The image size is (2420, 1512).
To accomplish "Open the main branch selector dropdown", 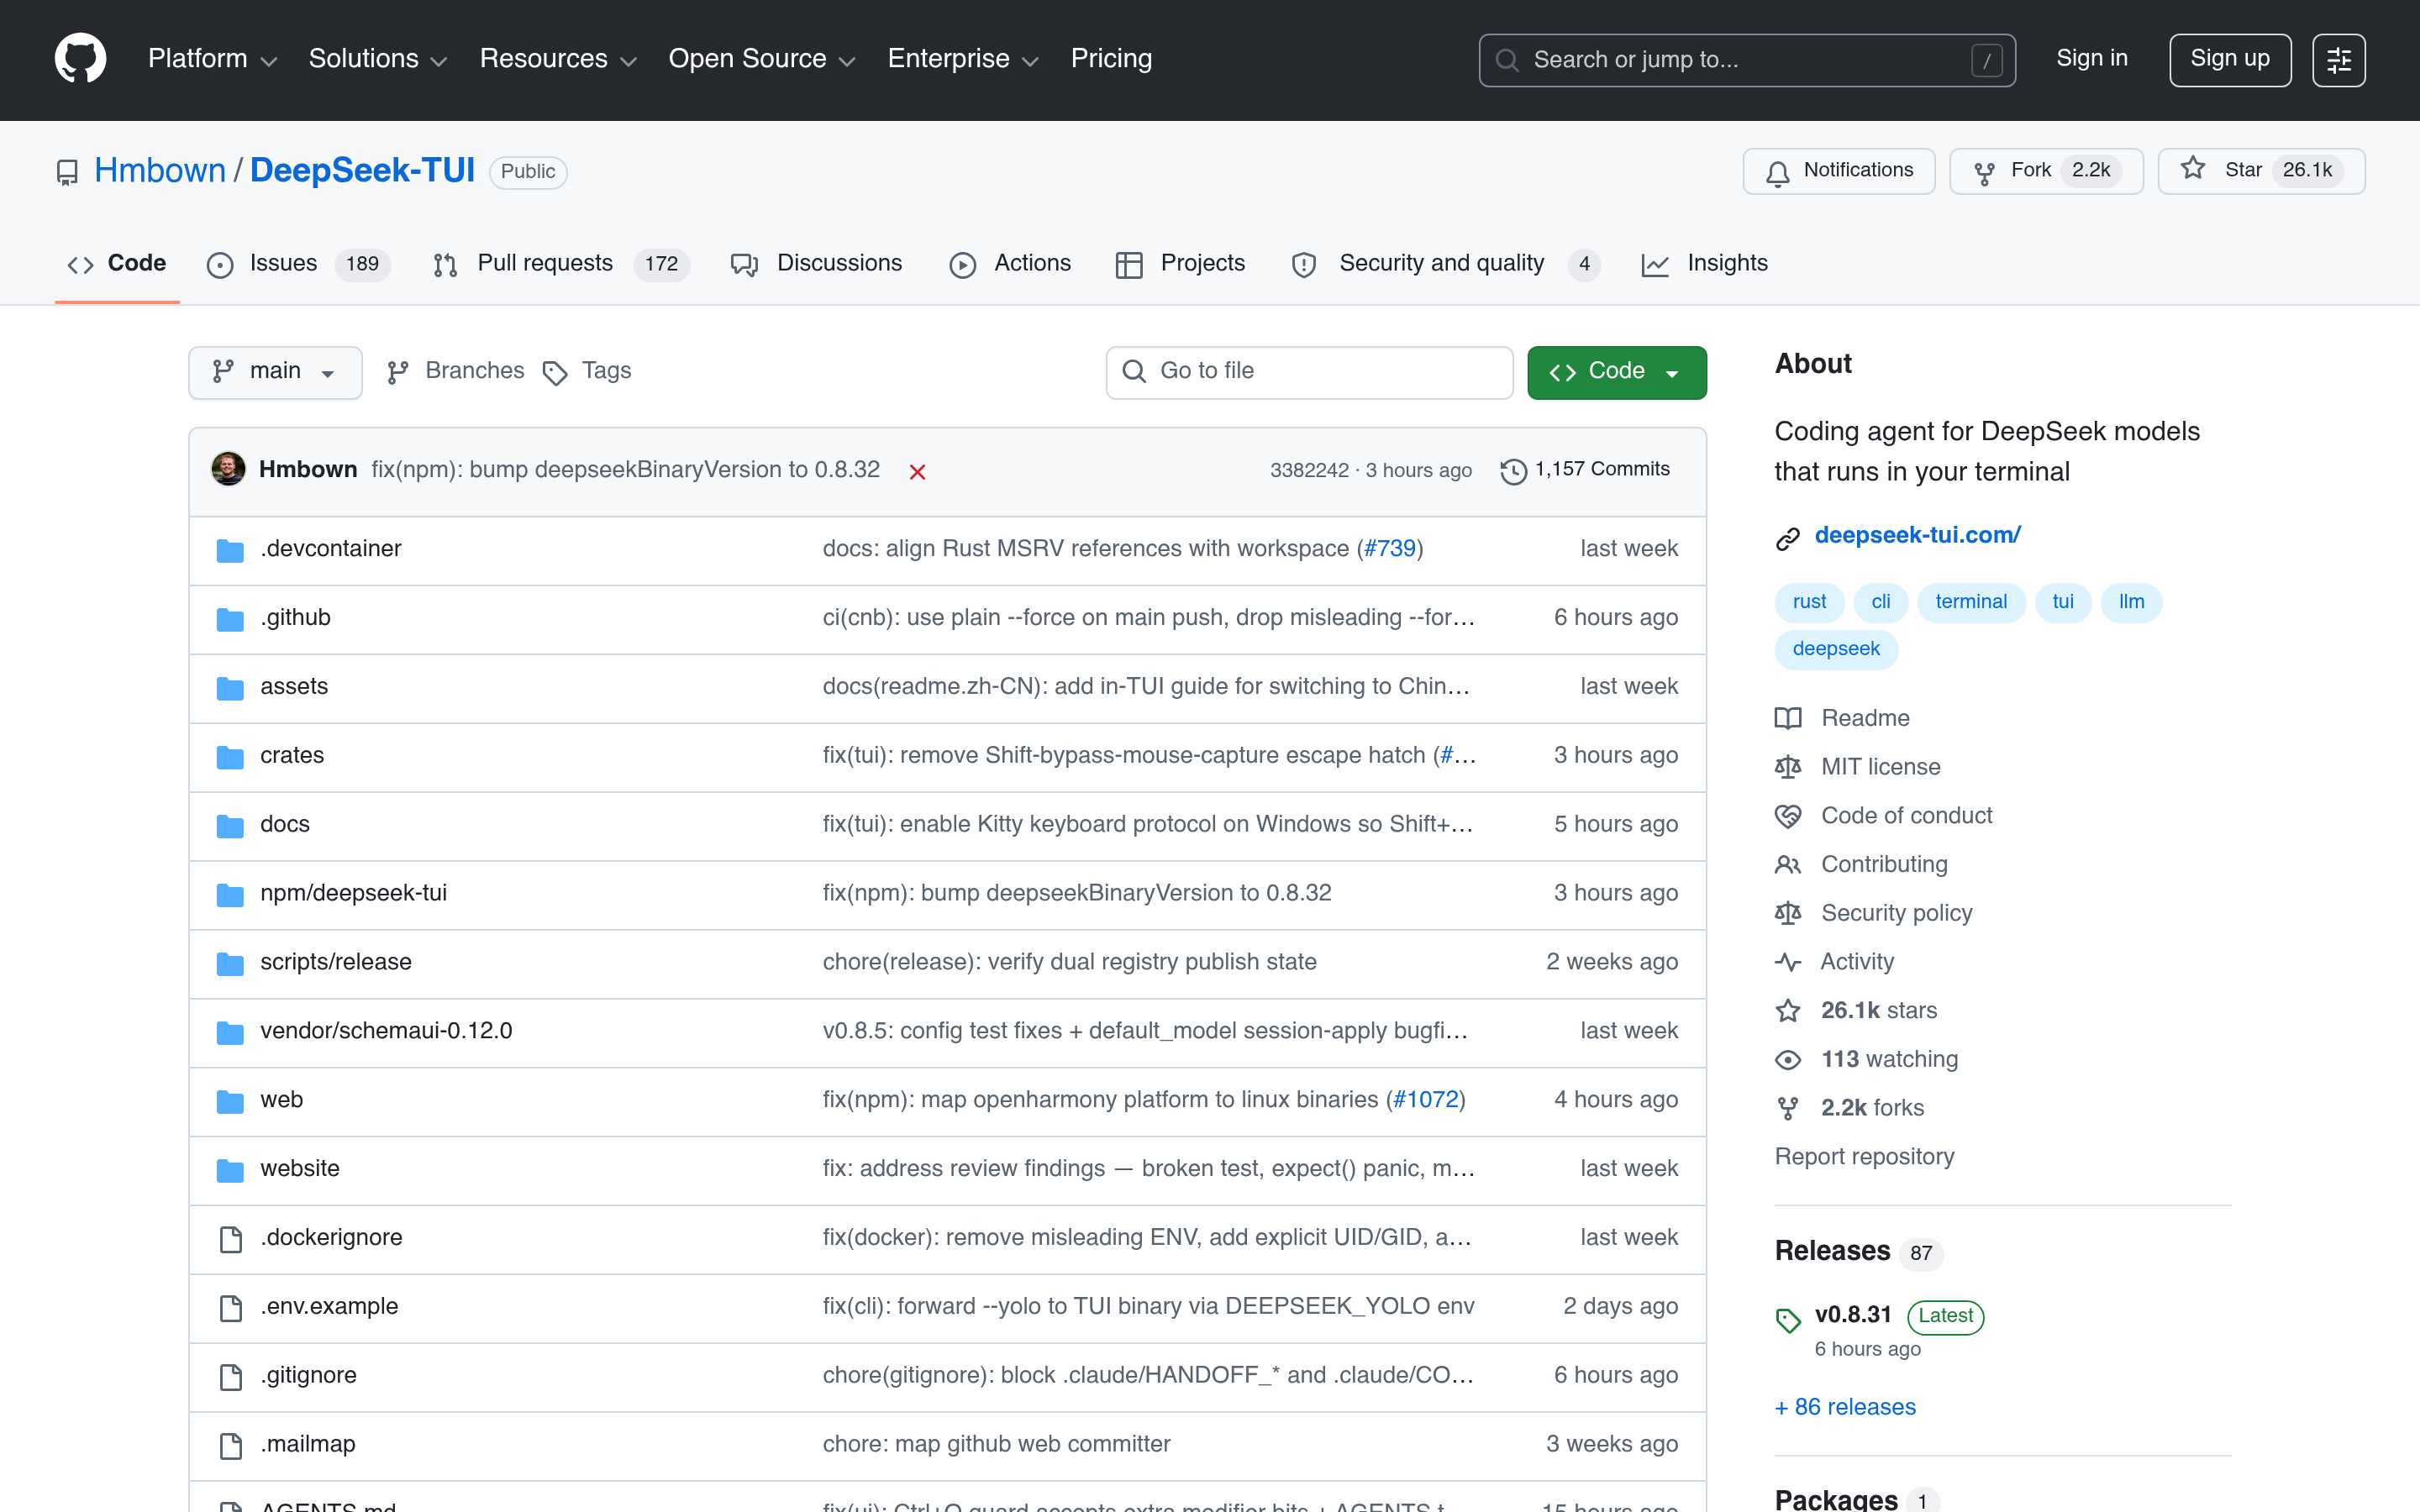I will [x=275, y=372].
